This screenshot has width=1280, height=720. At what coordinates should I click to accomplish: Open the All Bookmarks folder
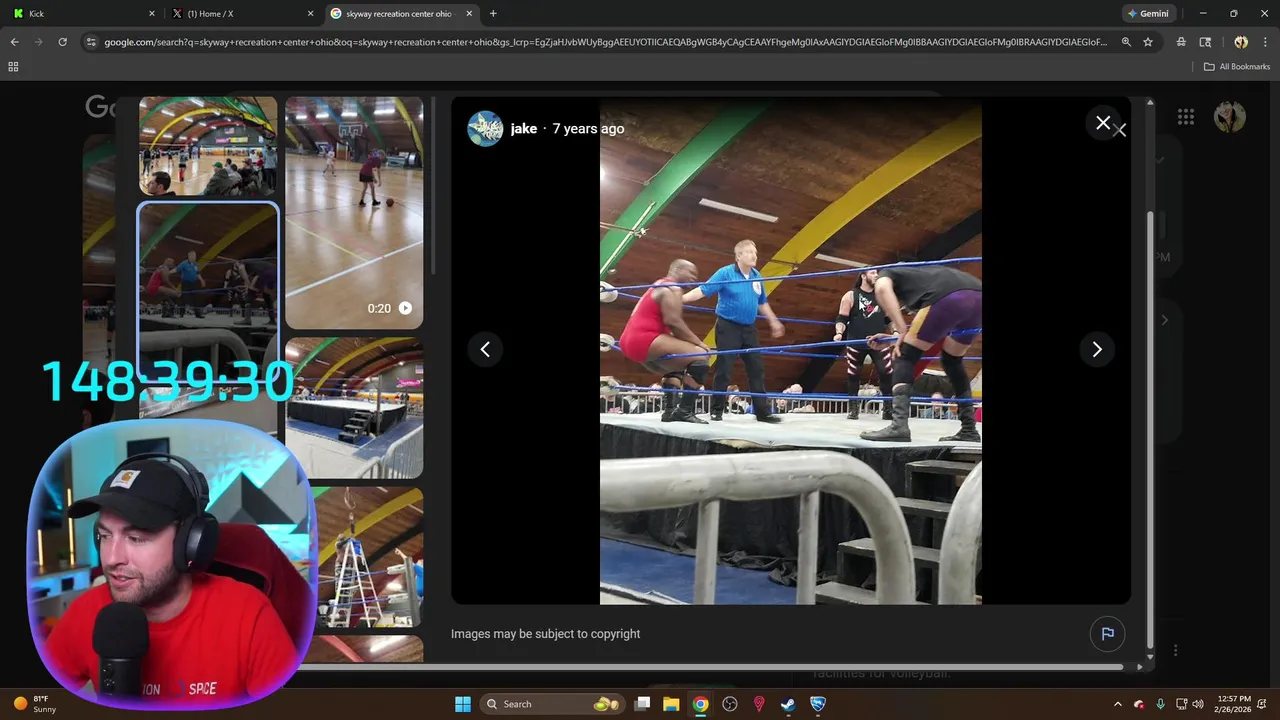[x=1237, y=67]
